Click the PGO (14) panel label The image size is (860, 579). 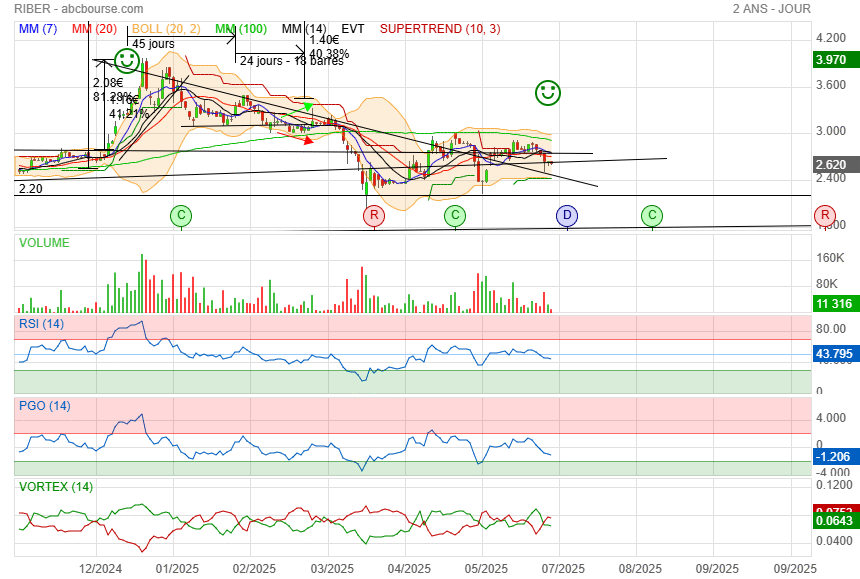pos(44,406)
